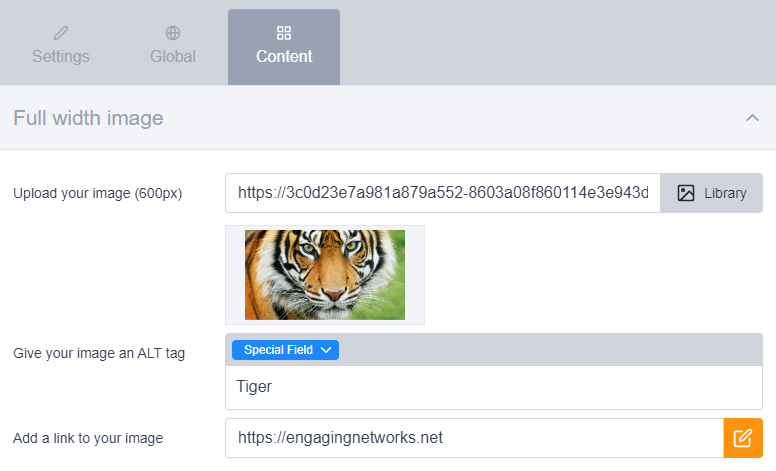Viewport: 776px width, 471px height.
Task: Click the Full width image section title
Action: coord(88,118)
